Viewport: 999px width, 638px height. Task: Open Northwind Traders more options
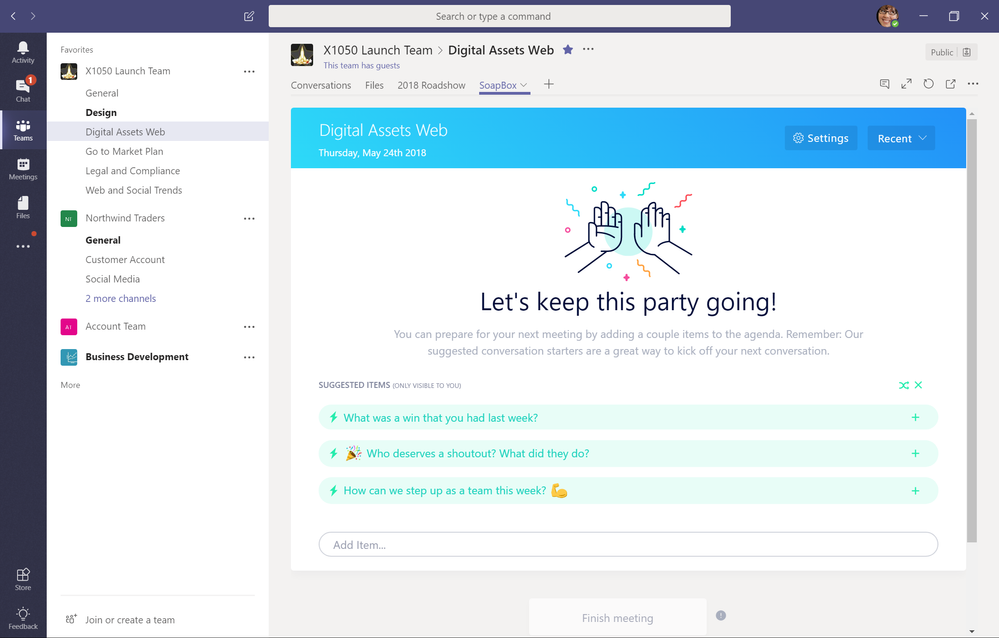point(249,219)
